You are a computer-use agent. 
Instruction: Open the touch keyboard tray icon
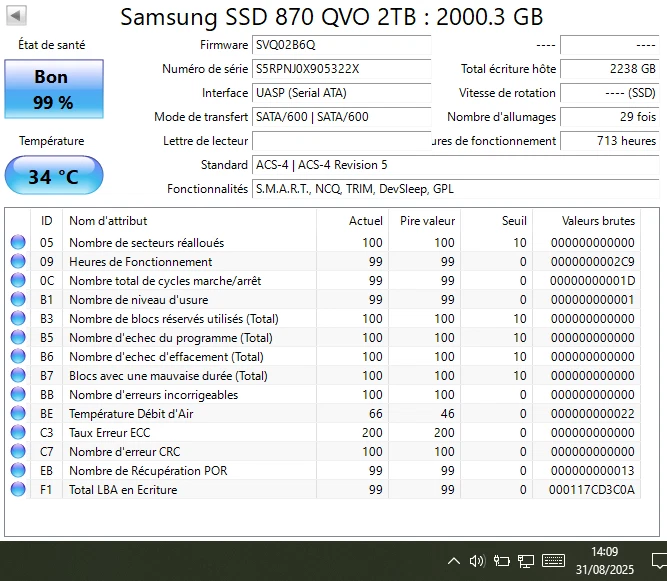pyautogui.click(x=553, y=561)
